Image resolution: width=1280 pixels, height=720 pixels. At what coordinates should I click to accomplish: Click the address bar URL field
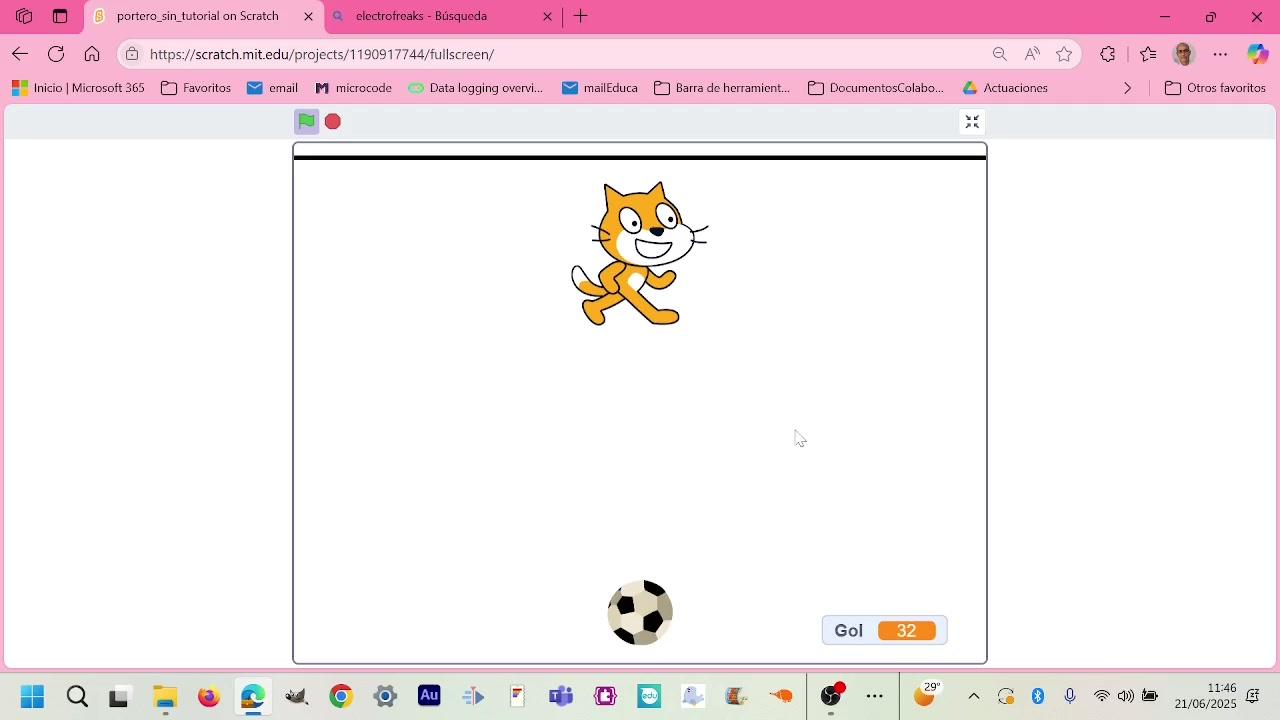[565, 54]
